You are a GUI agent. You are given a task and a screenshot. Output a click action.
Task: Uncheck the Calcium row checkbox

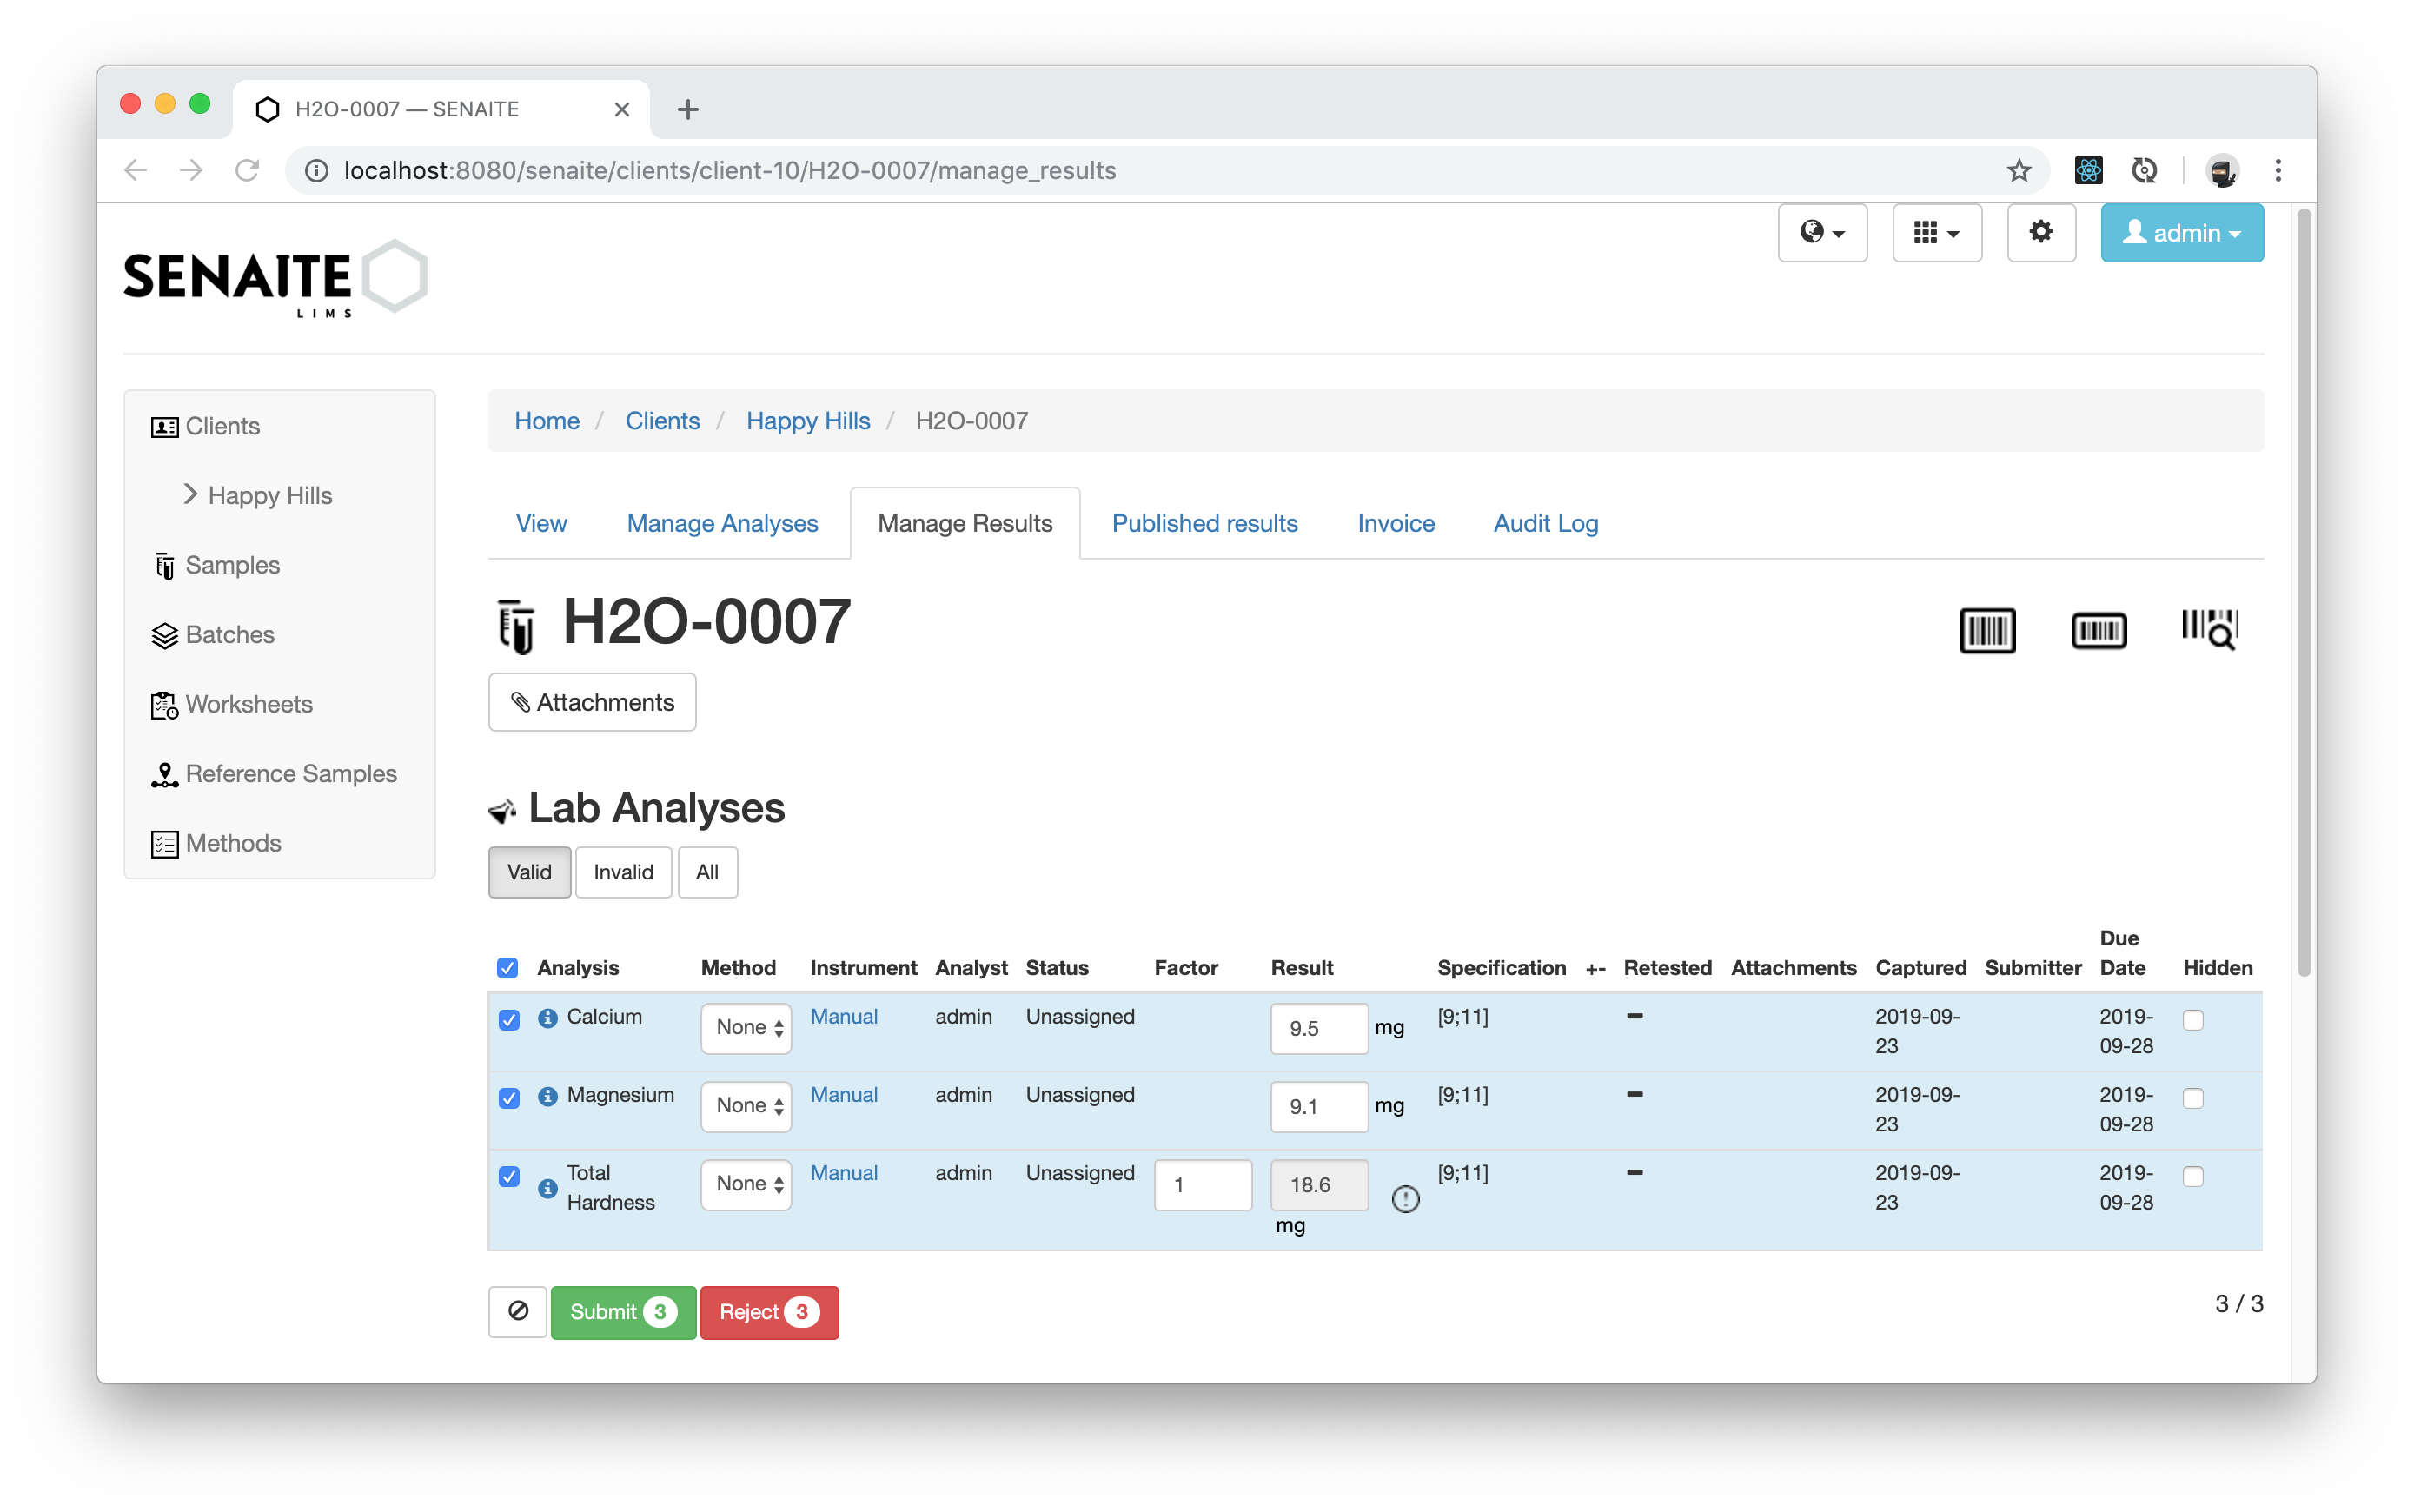[509, 1020]
